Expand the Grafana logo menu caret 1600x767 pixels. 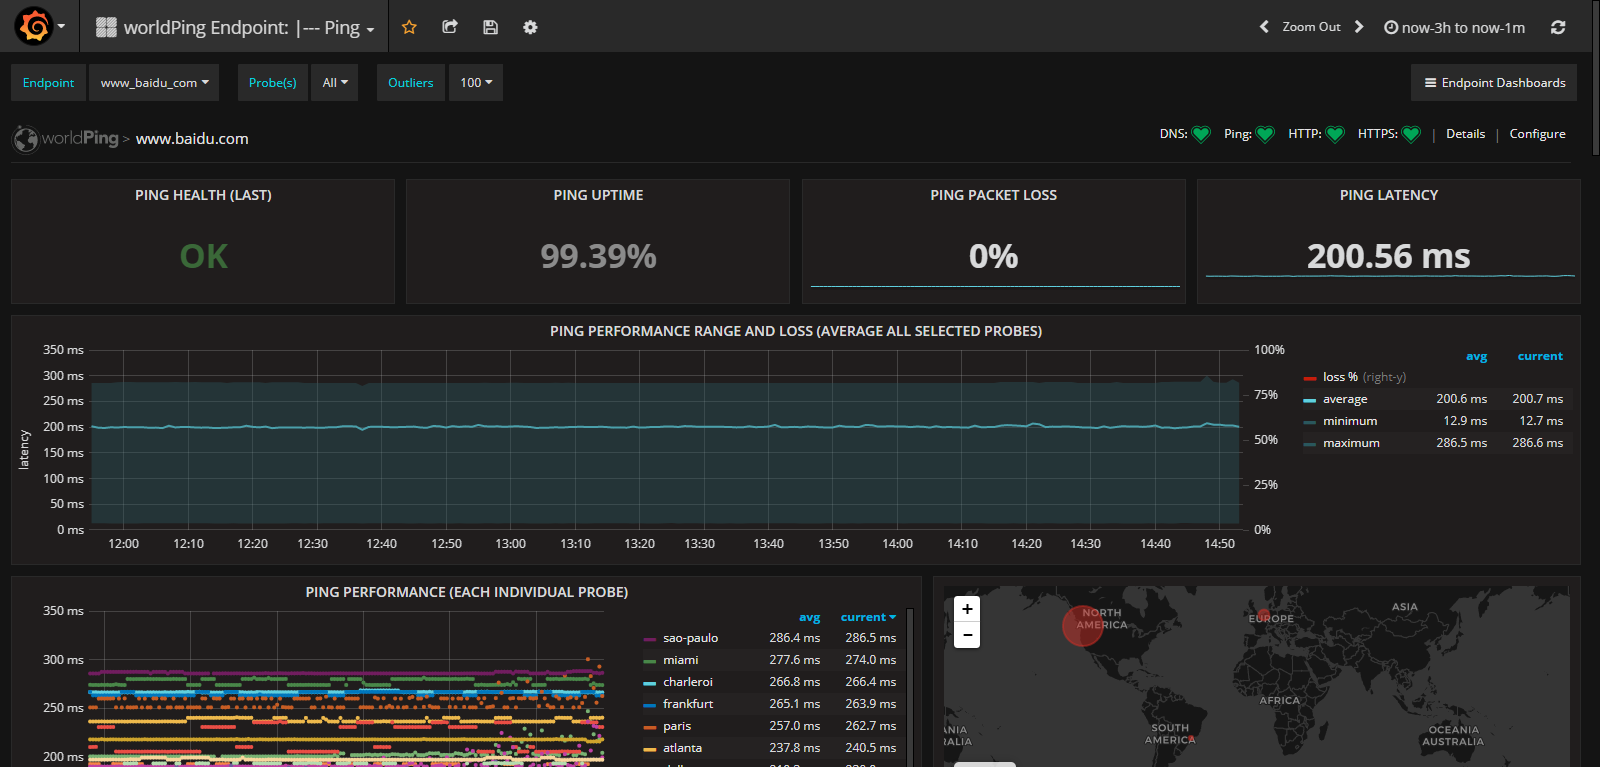61,26
